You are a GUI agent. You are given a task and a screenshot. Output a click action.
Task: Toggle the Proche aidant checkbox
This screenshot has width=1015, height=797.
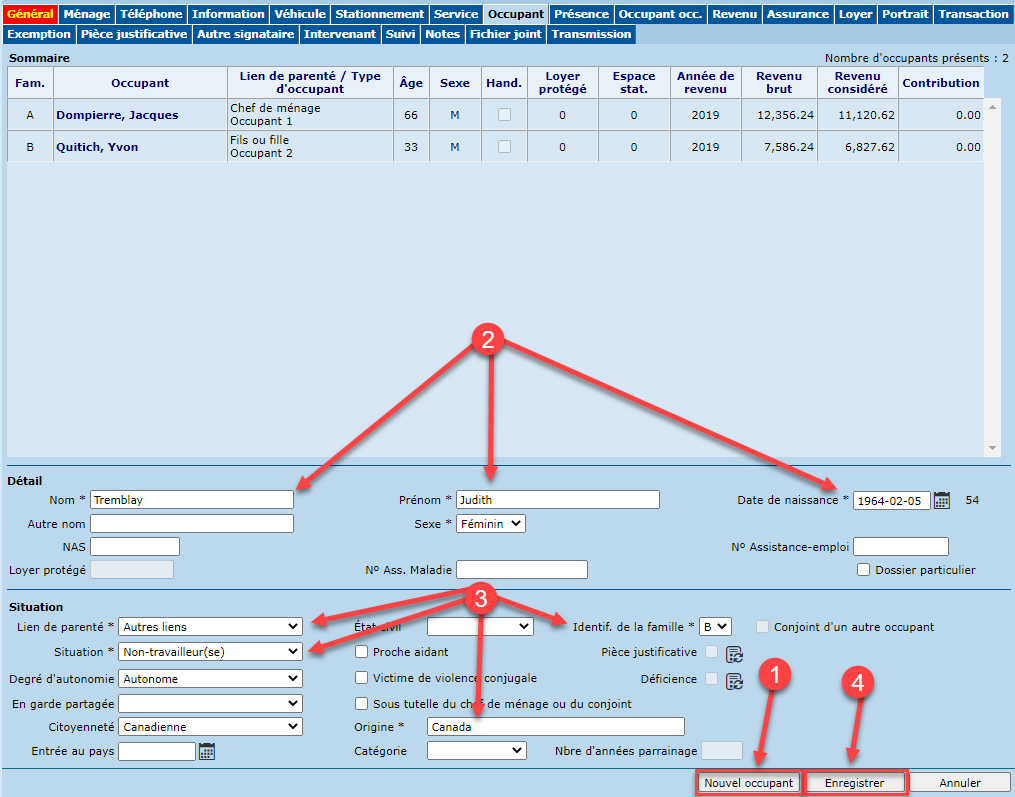coord(362,652)
